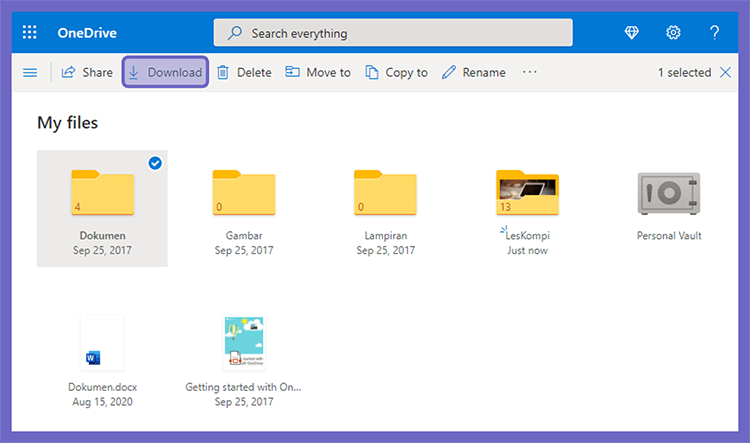
Task: Toggle the hamburger navigation menu
Action: 30,72
